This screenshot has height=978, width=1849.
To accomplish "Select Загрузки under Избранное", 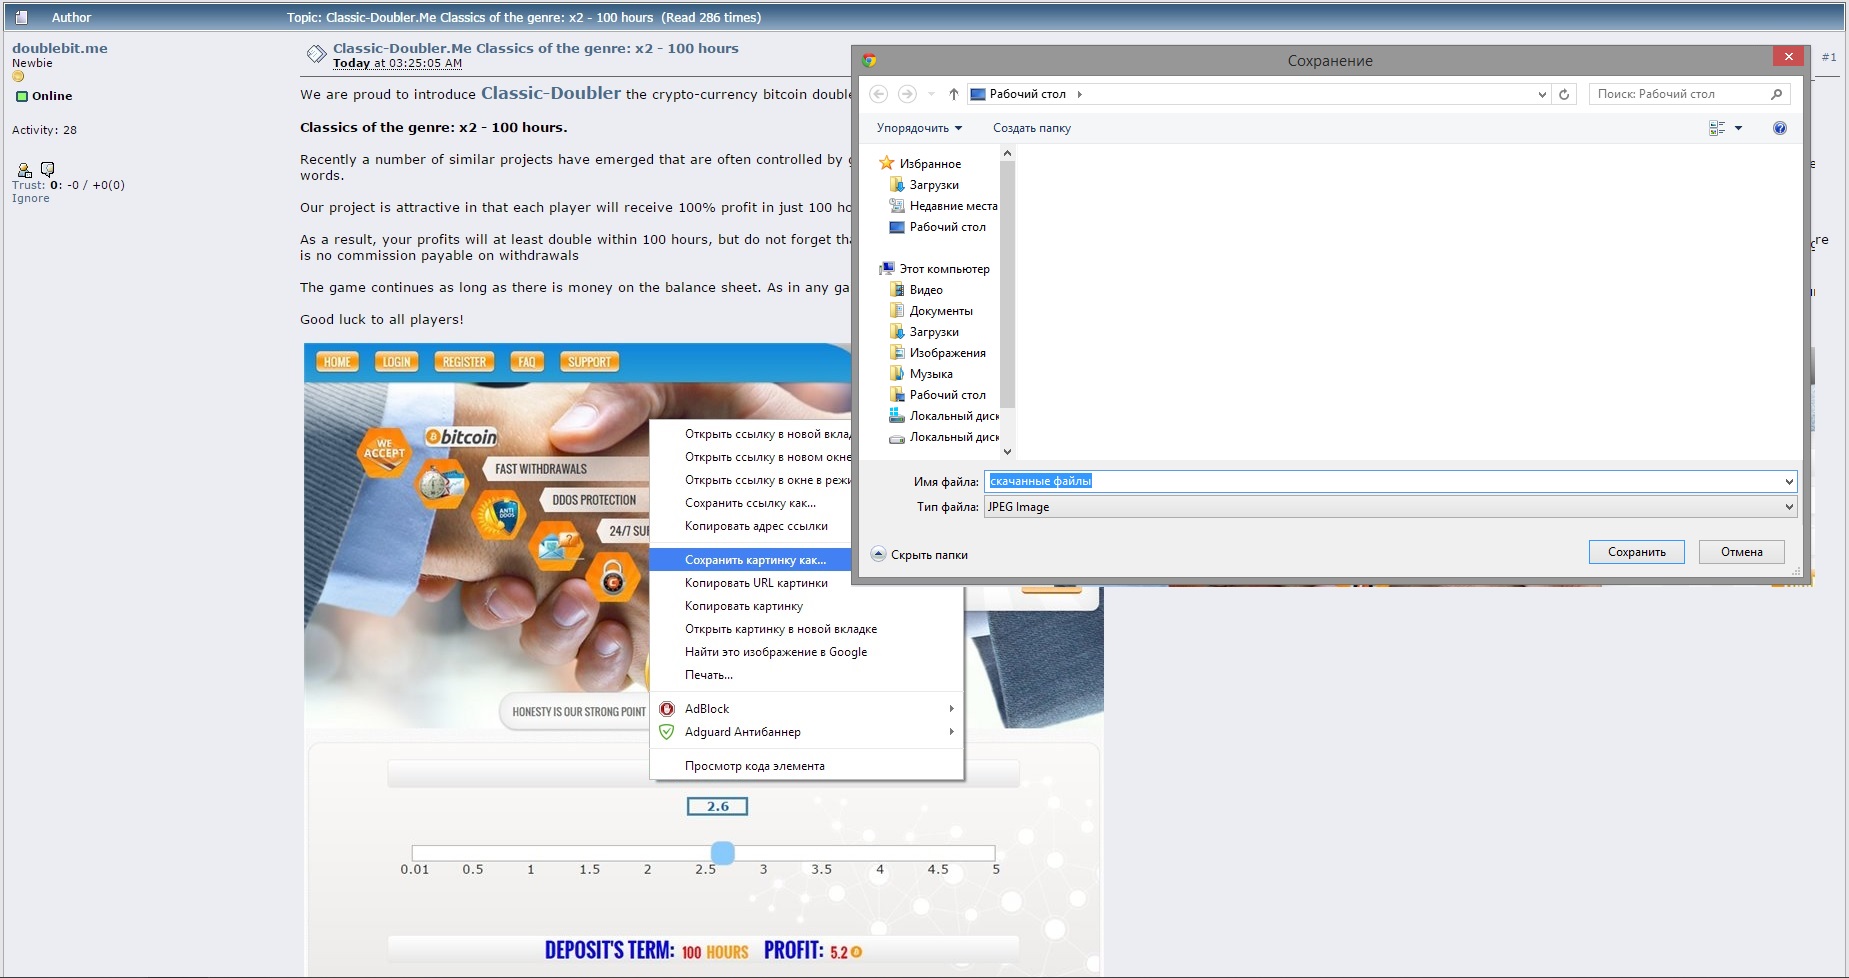I will 924,185.
